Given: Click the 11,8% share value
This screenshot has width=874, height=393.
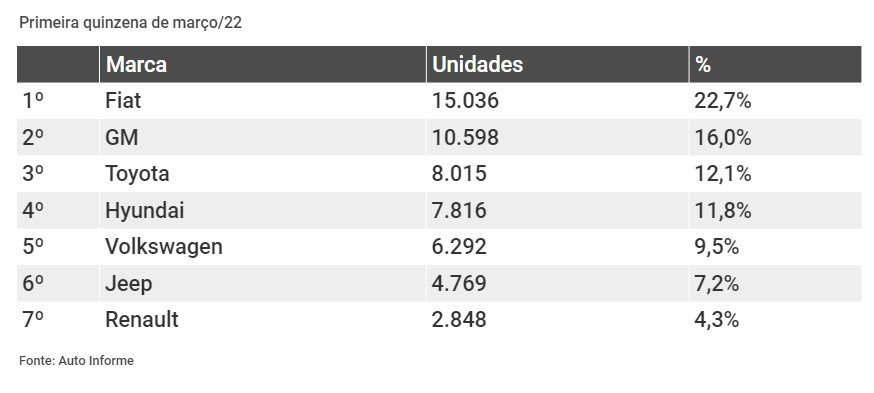Looking at the screenshot, I should coord(722,211).
